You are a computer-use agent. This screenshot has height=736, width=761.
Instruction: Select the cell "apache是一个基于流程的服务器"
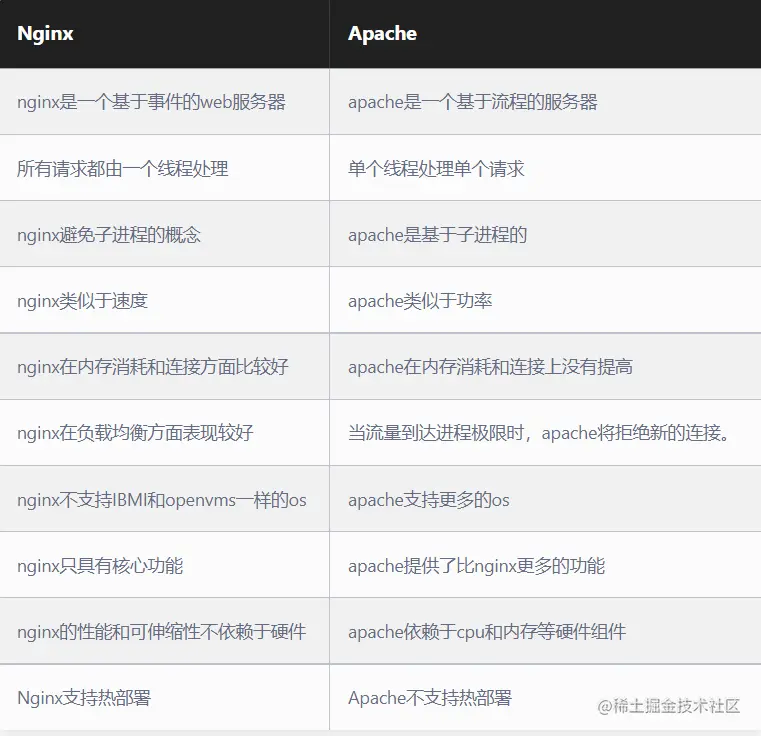click(x=545, y=101)
